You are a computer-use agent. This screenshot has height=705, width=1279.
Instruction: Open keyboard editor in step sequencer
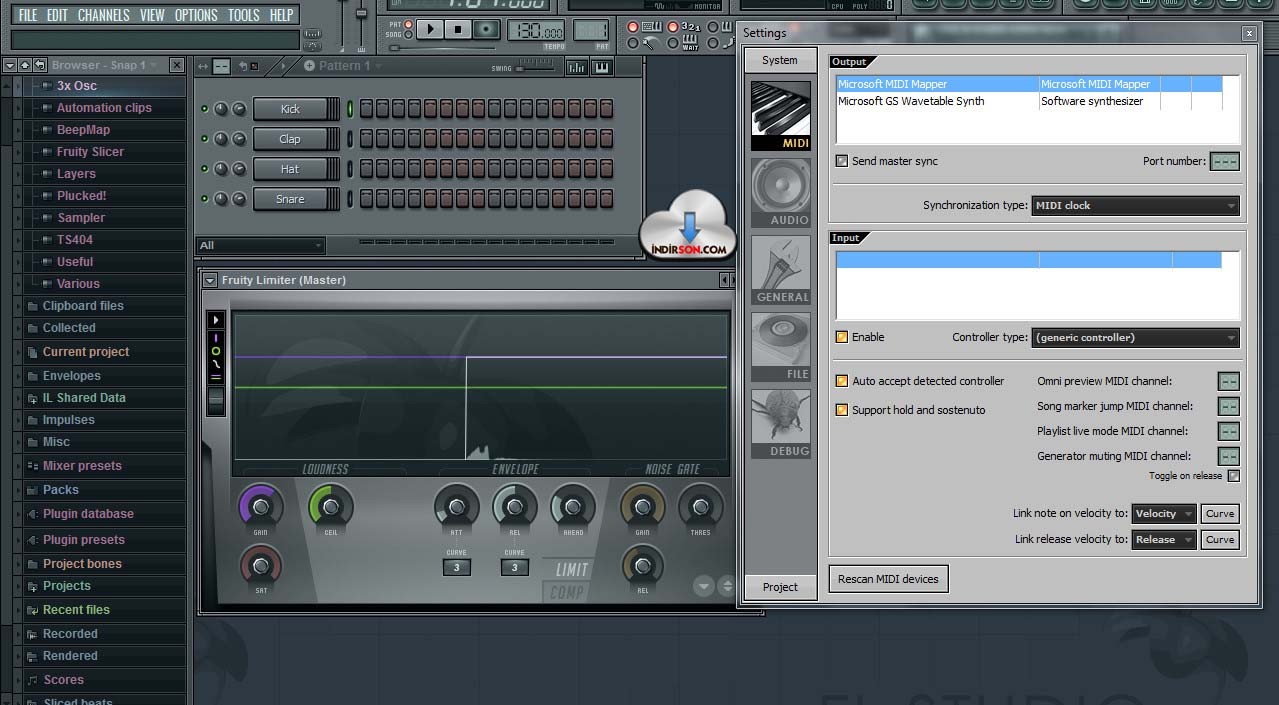coord(602,67)
